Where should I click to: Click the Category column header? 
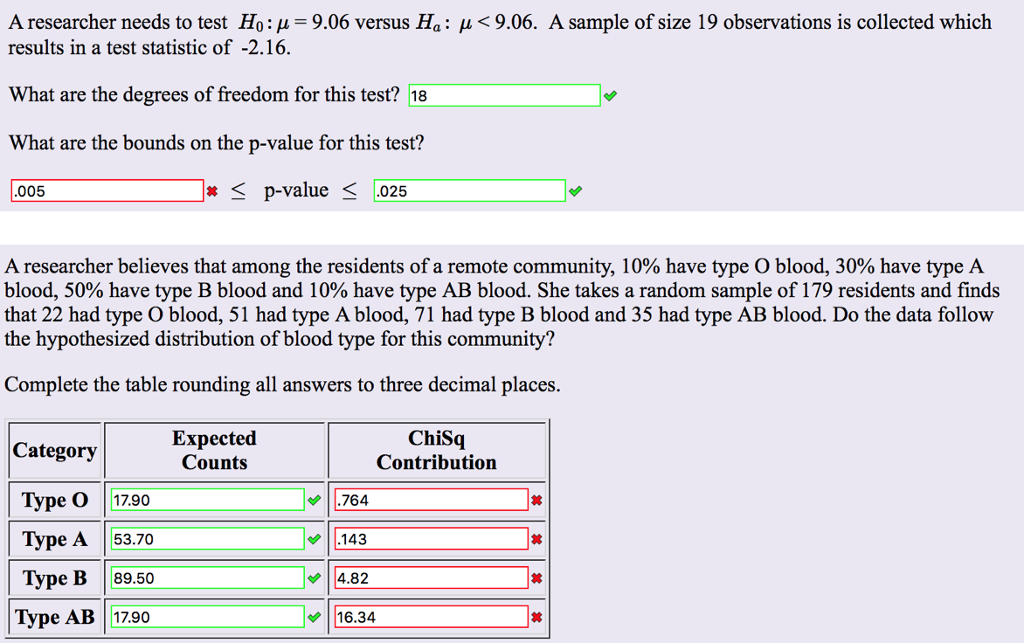click(54, 449)
